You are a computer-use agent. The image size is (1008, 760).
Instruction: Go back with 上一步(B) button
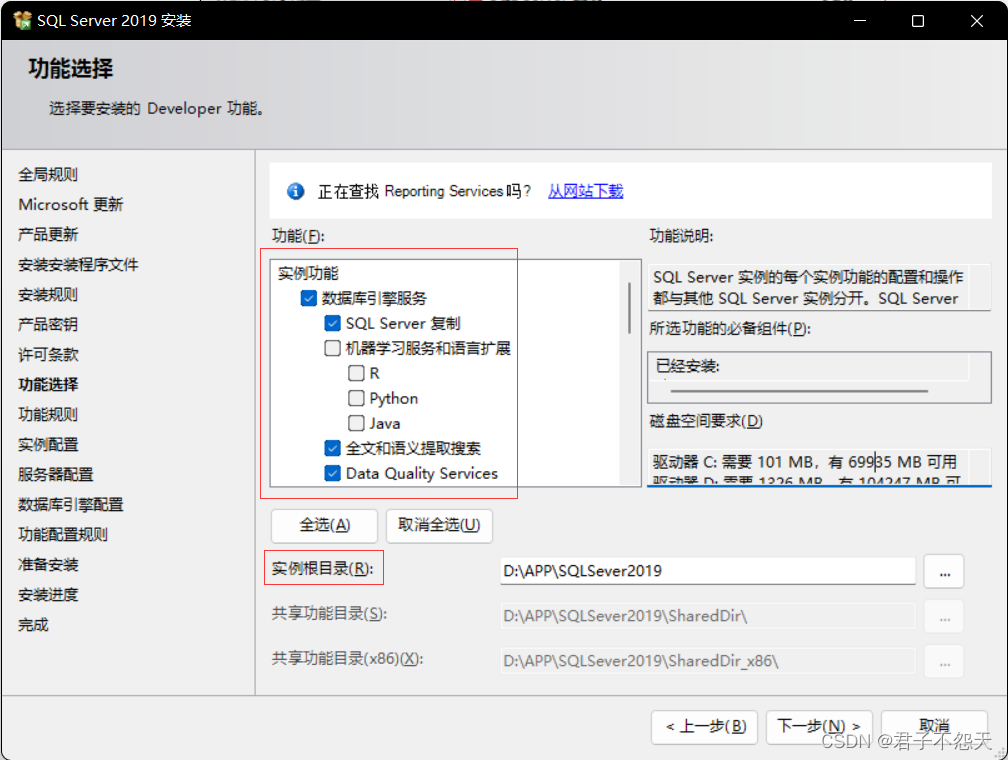tap(705, 727)
